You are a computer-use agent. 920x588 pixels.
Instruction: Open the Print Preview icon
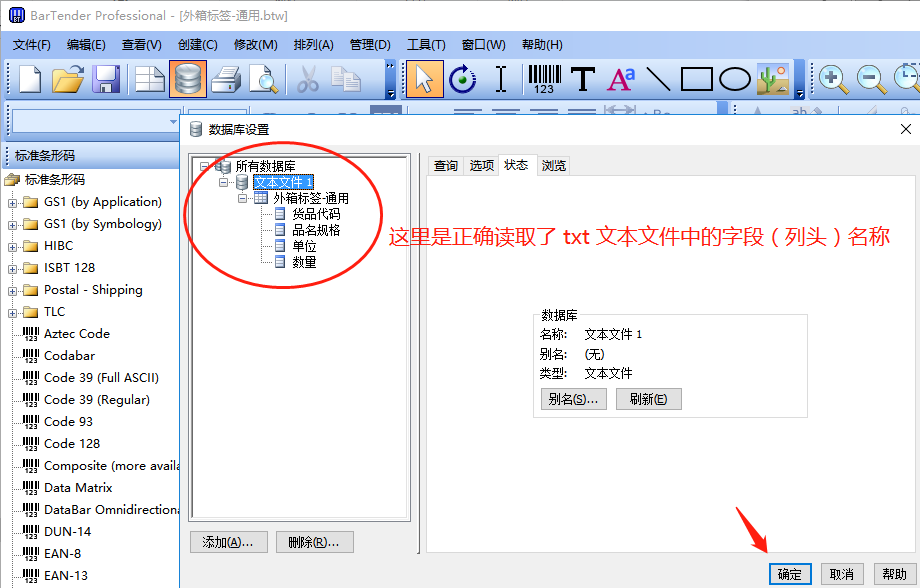(263, 79)
